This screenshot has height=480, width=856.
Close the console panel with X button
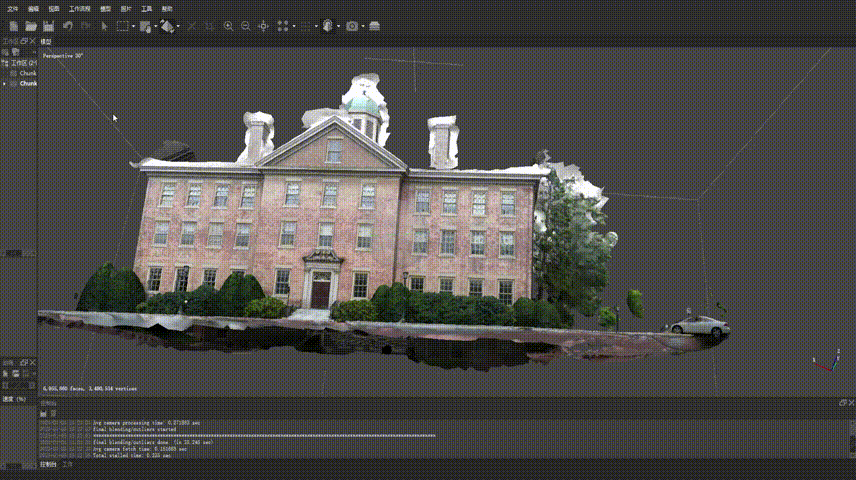point(849,403)
